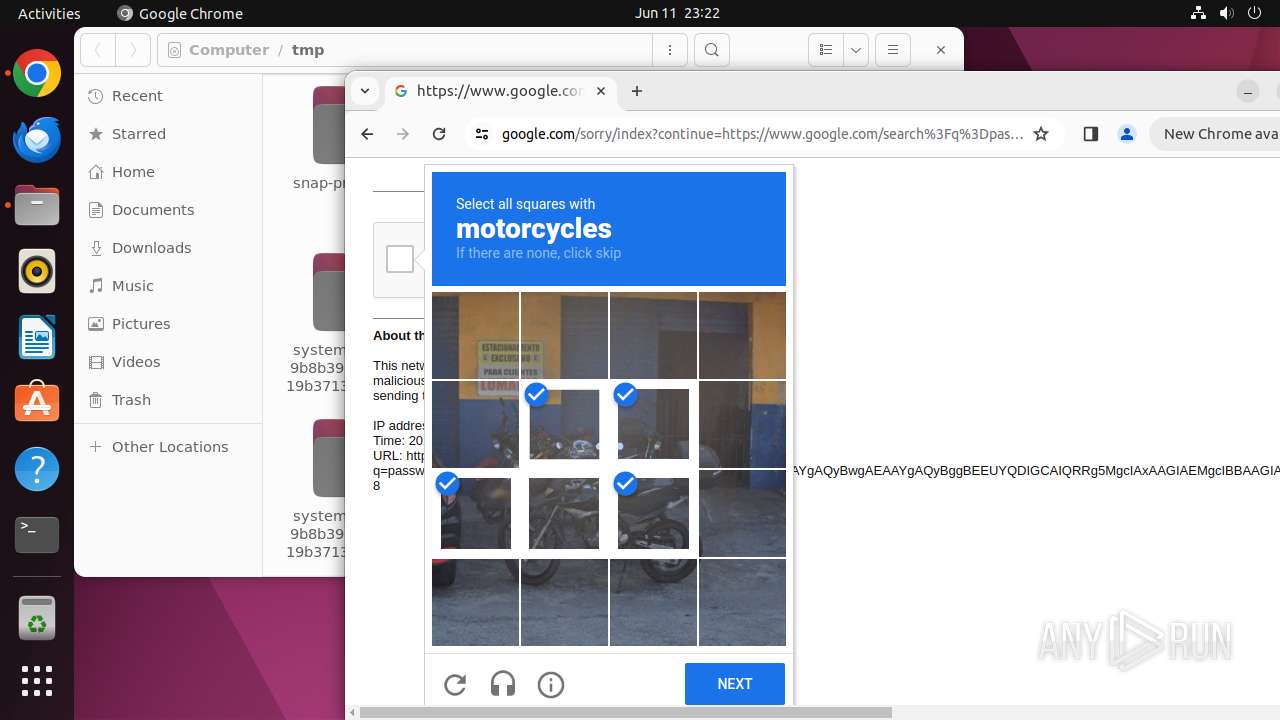1280x720 pixels.
Task: Go back in Chrome
Action: [x=367, y=134]
